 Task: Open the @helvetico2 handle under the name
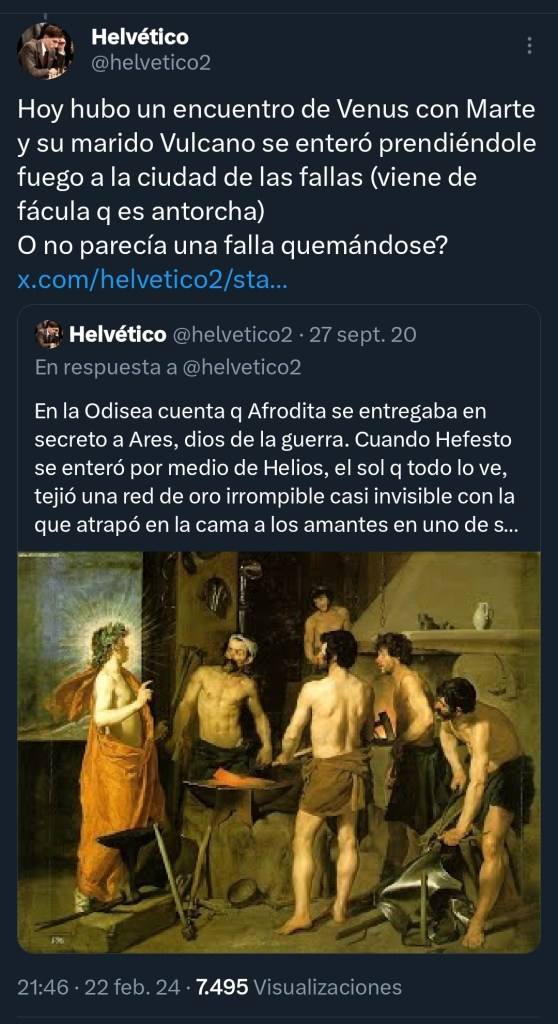pyautogui.click(x=151, y=63)
